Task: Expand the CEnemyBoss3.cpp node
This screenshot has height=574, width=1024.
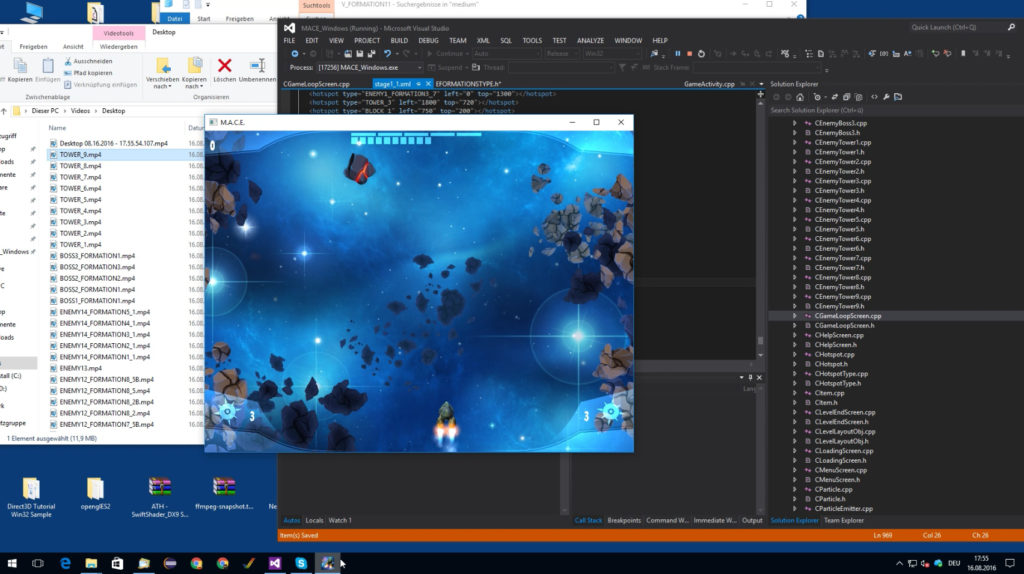Action: tap(795, 123)
